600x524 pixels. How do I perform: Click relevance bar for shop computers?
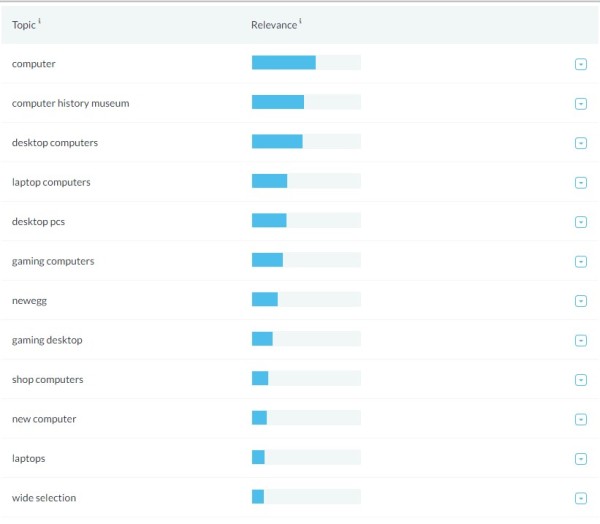click(x=306, y=378)
